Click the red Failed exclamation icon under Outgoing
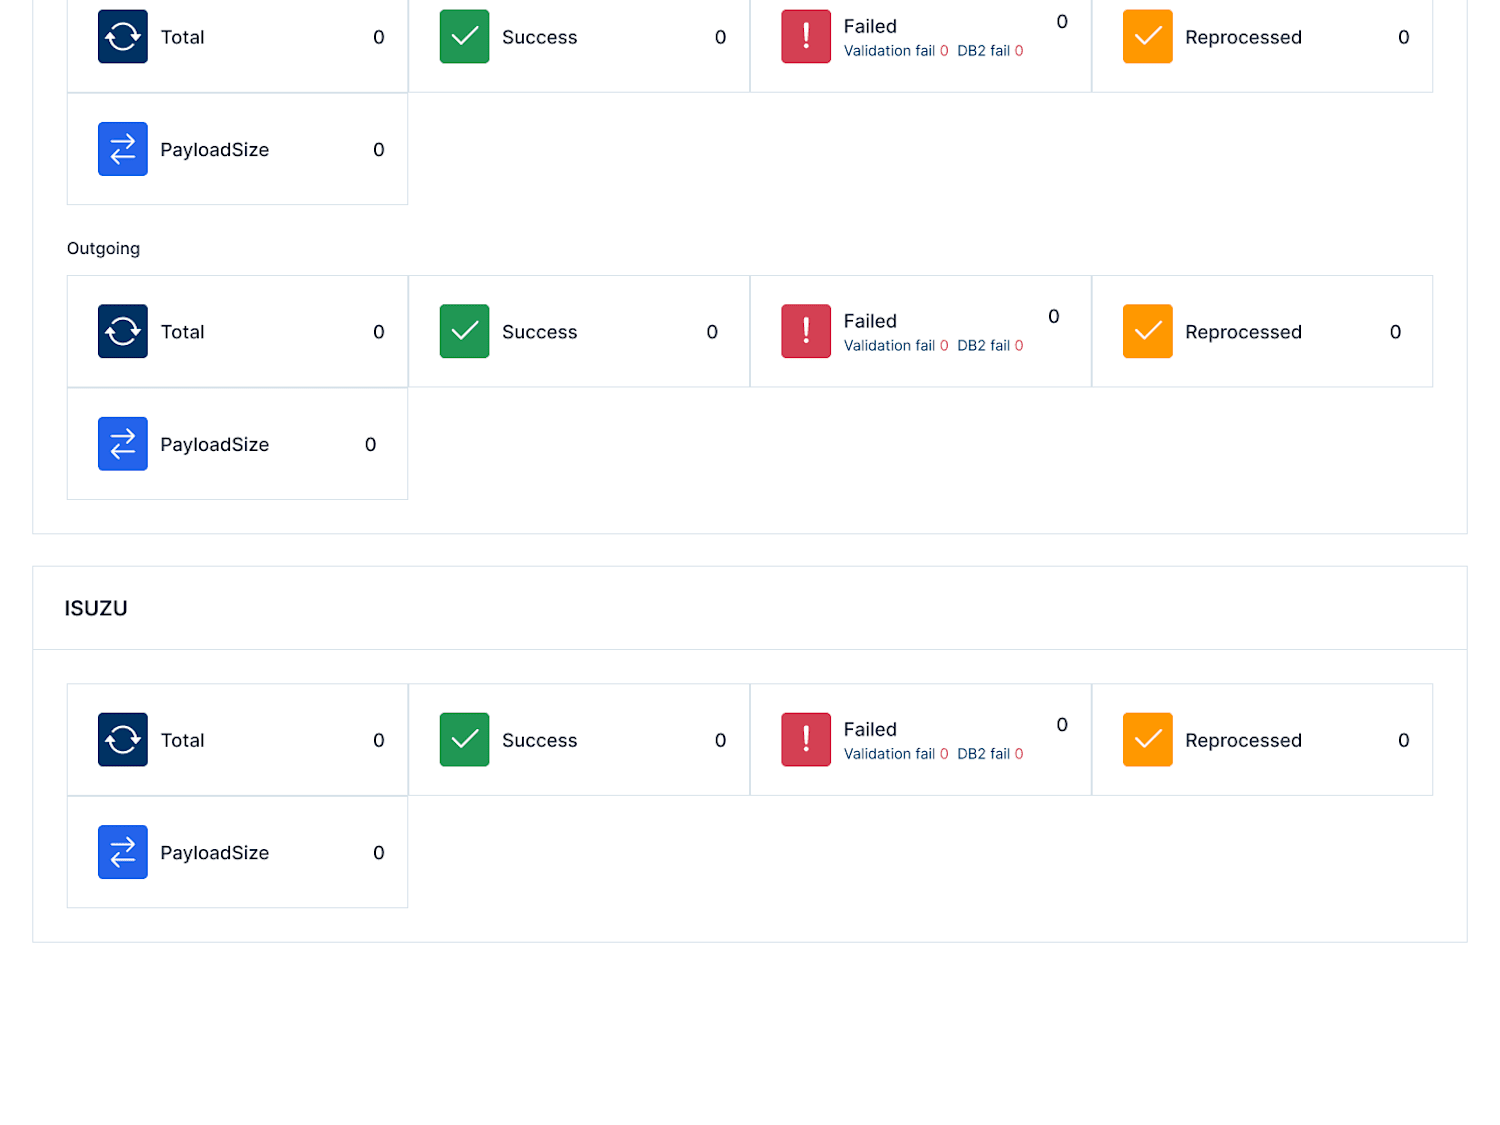 coord(806,331)
